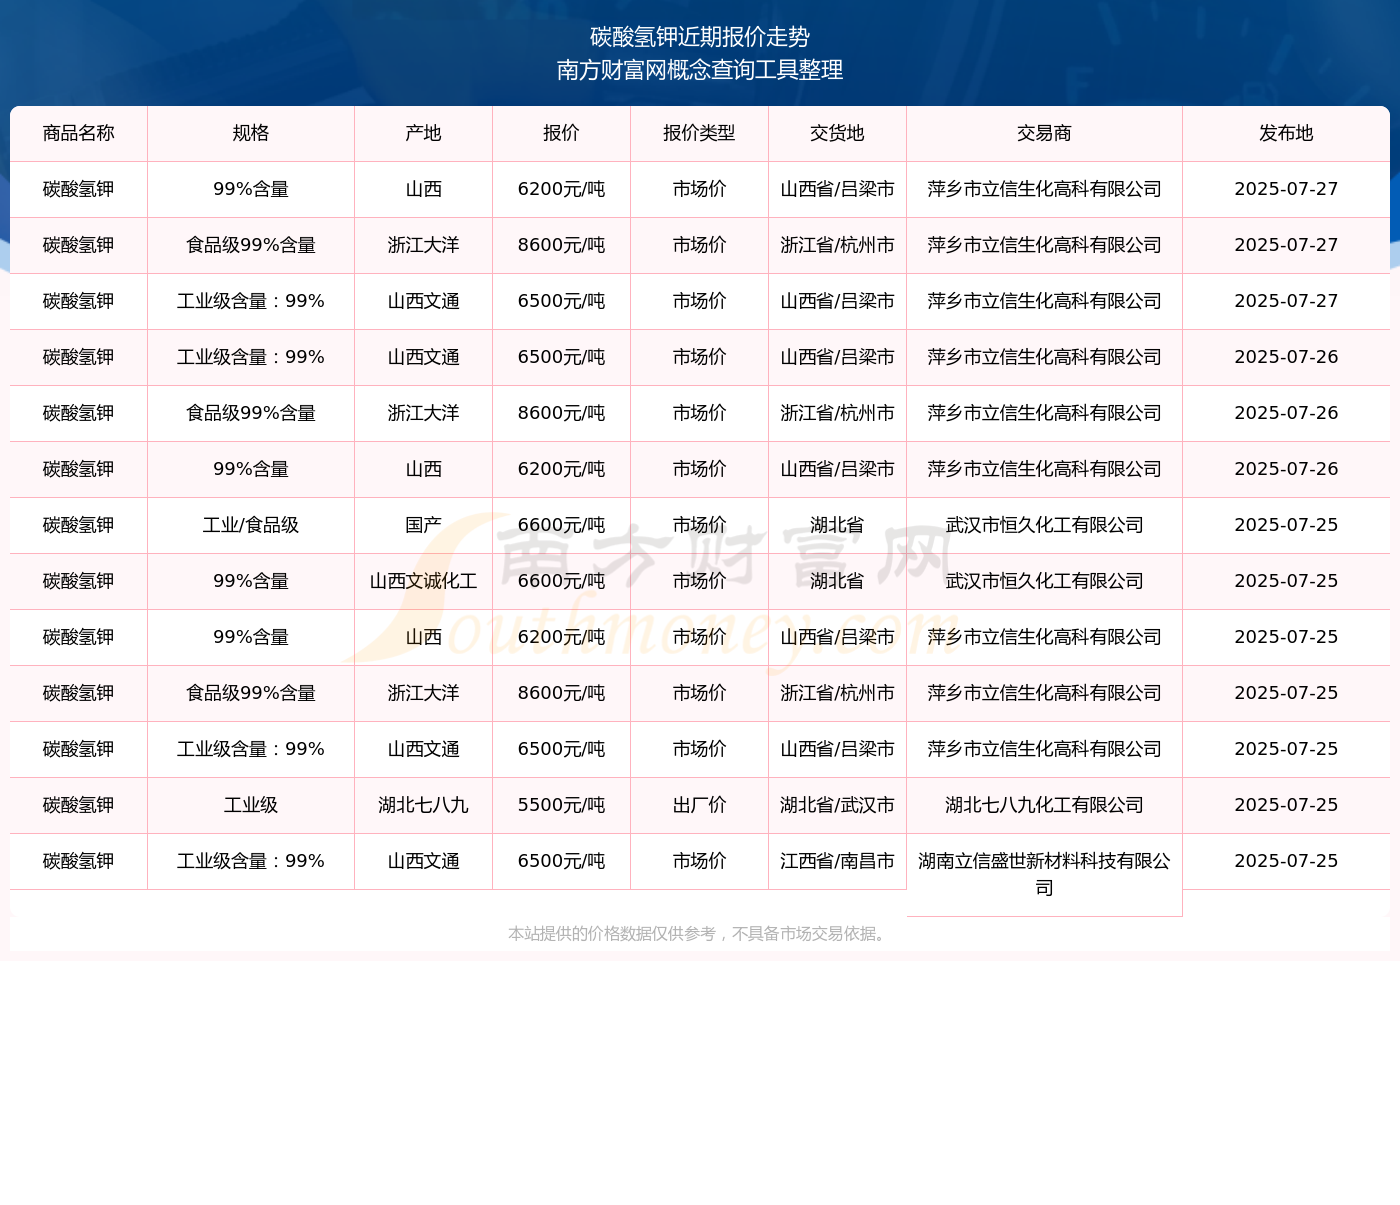Click 浙江大洋 in the 2025-07-26 row

pos(424,413)
